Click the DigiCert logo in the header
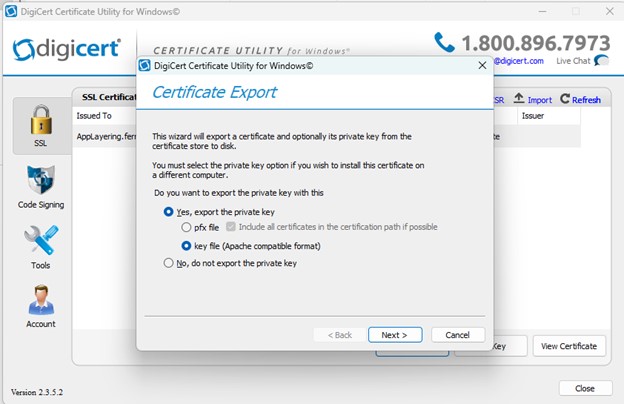624x404 pixels. tap(67, 48)
